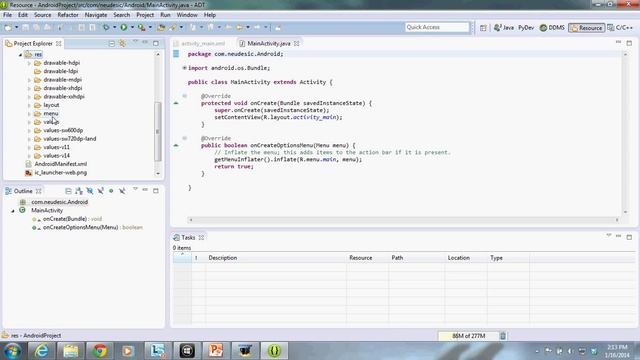Open the Window menu
The height and width of the screenshot is (360, 640).
pyautogui.click(x=187, y=15)
